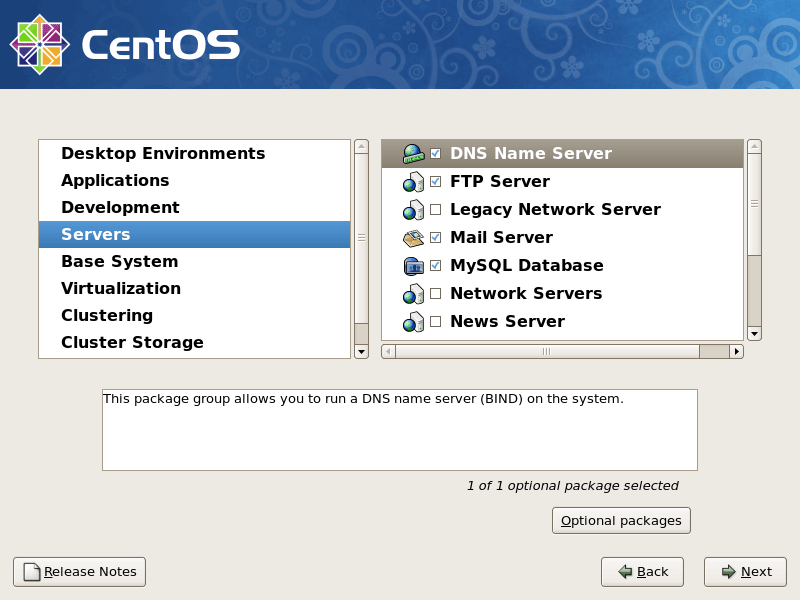Click the Mail Server label text
Viewport: 800px width, 600px height.
[502, 238]
